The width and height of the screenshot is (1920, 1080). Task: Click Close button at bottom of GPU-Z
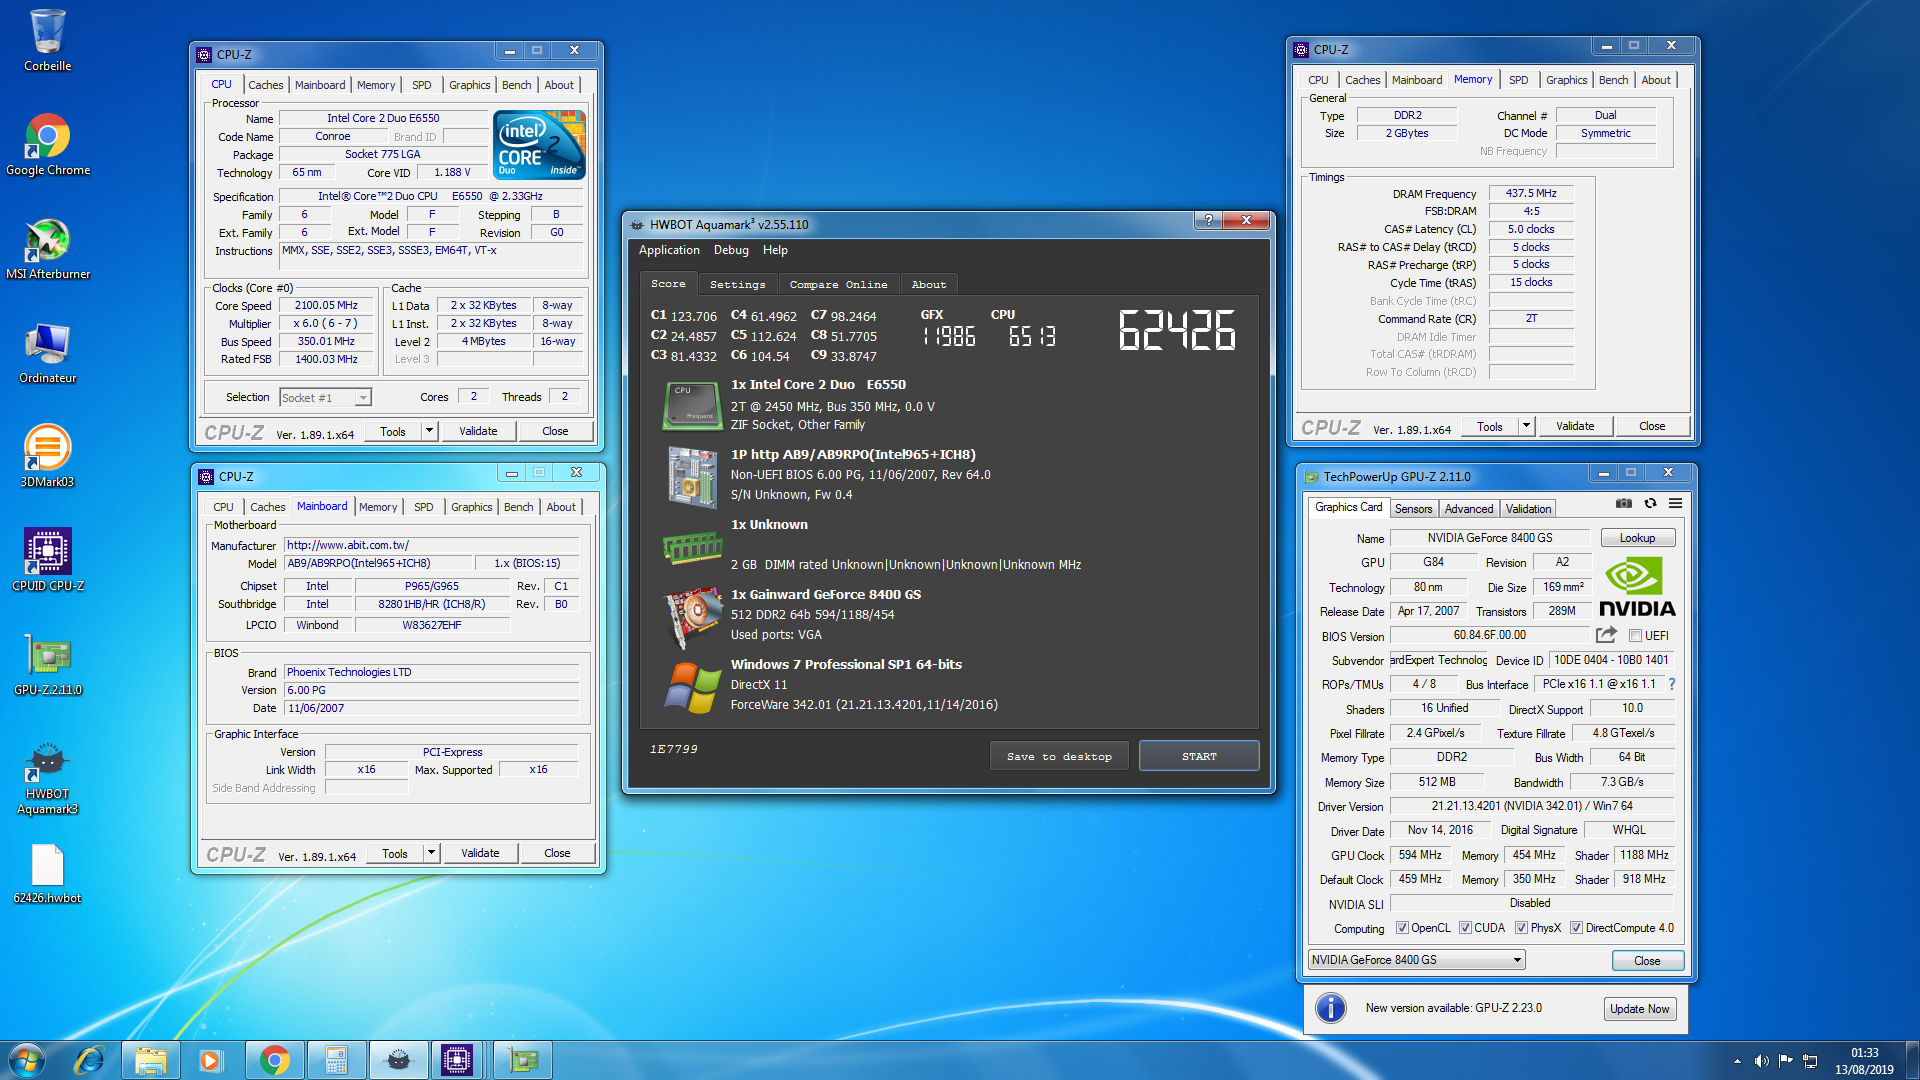pyautogui.click(x=1647, y=961)
